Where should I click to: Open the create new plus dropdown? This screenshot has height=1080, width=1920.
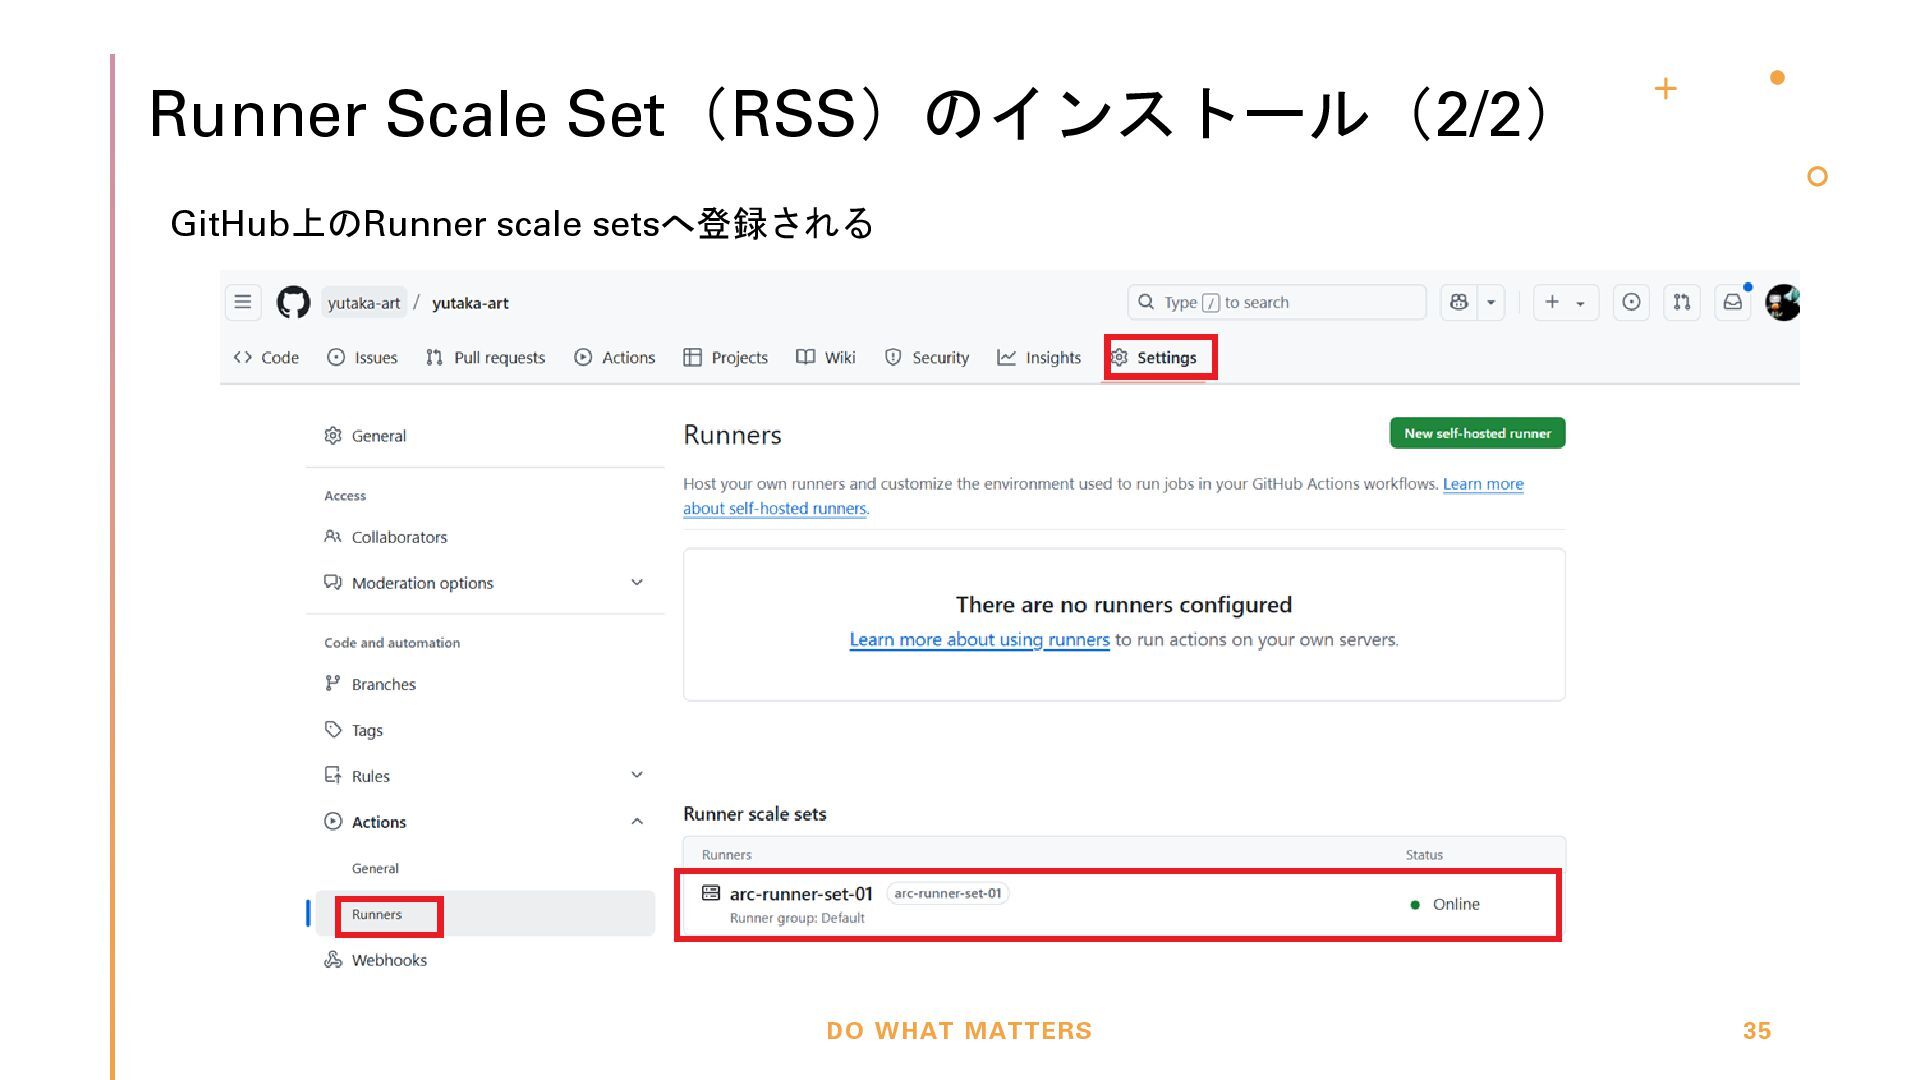(1566, 302)
